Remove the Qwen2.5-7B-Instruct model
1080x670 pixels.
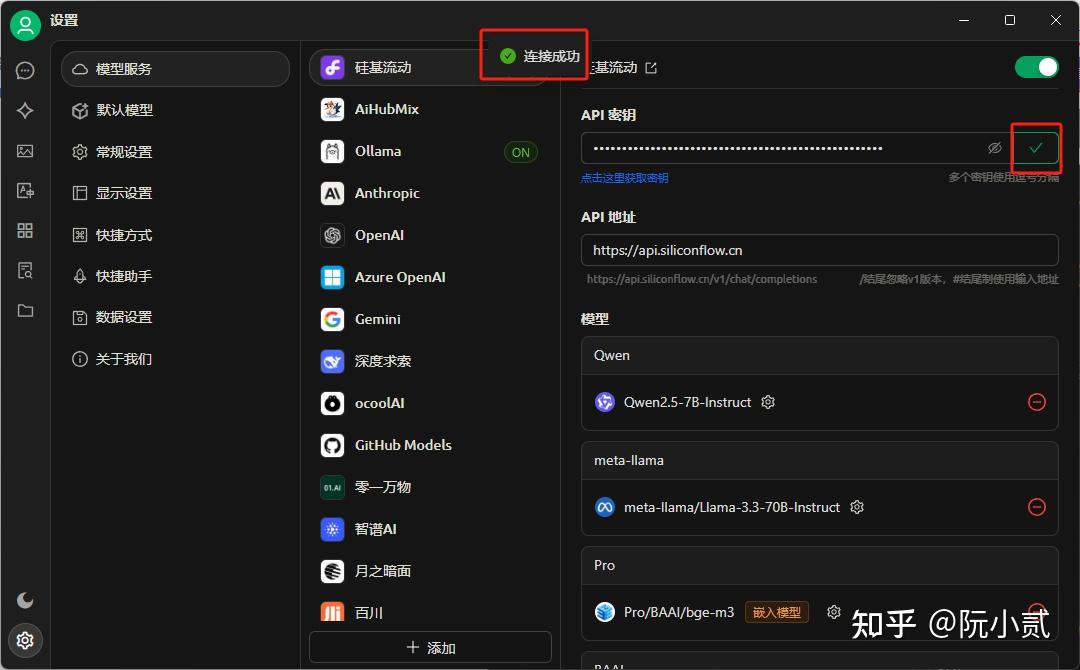click(x=1037, y=402)
